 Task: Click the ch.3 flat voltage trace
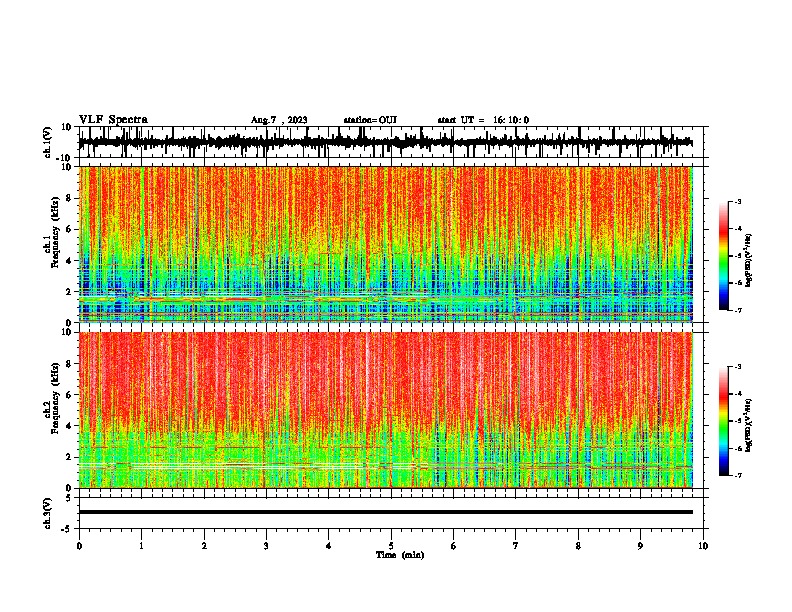pos(386,512)
